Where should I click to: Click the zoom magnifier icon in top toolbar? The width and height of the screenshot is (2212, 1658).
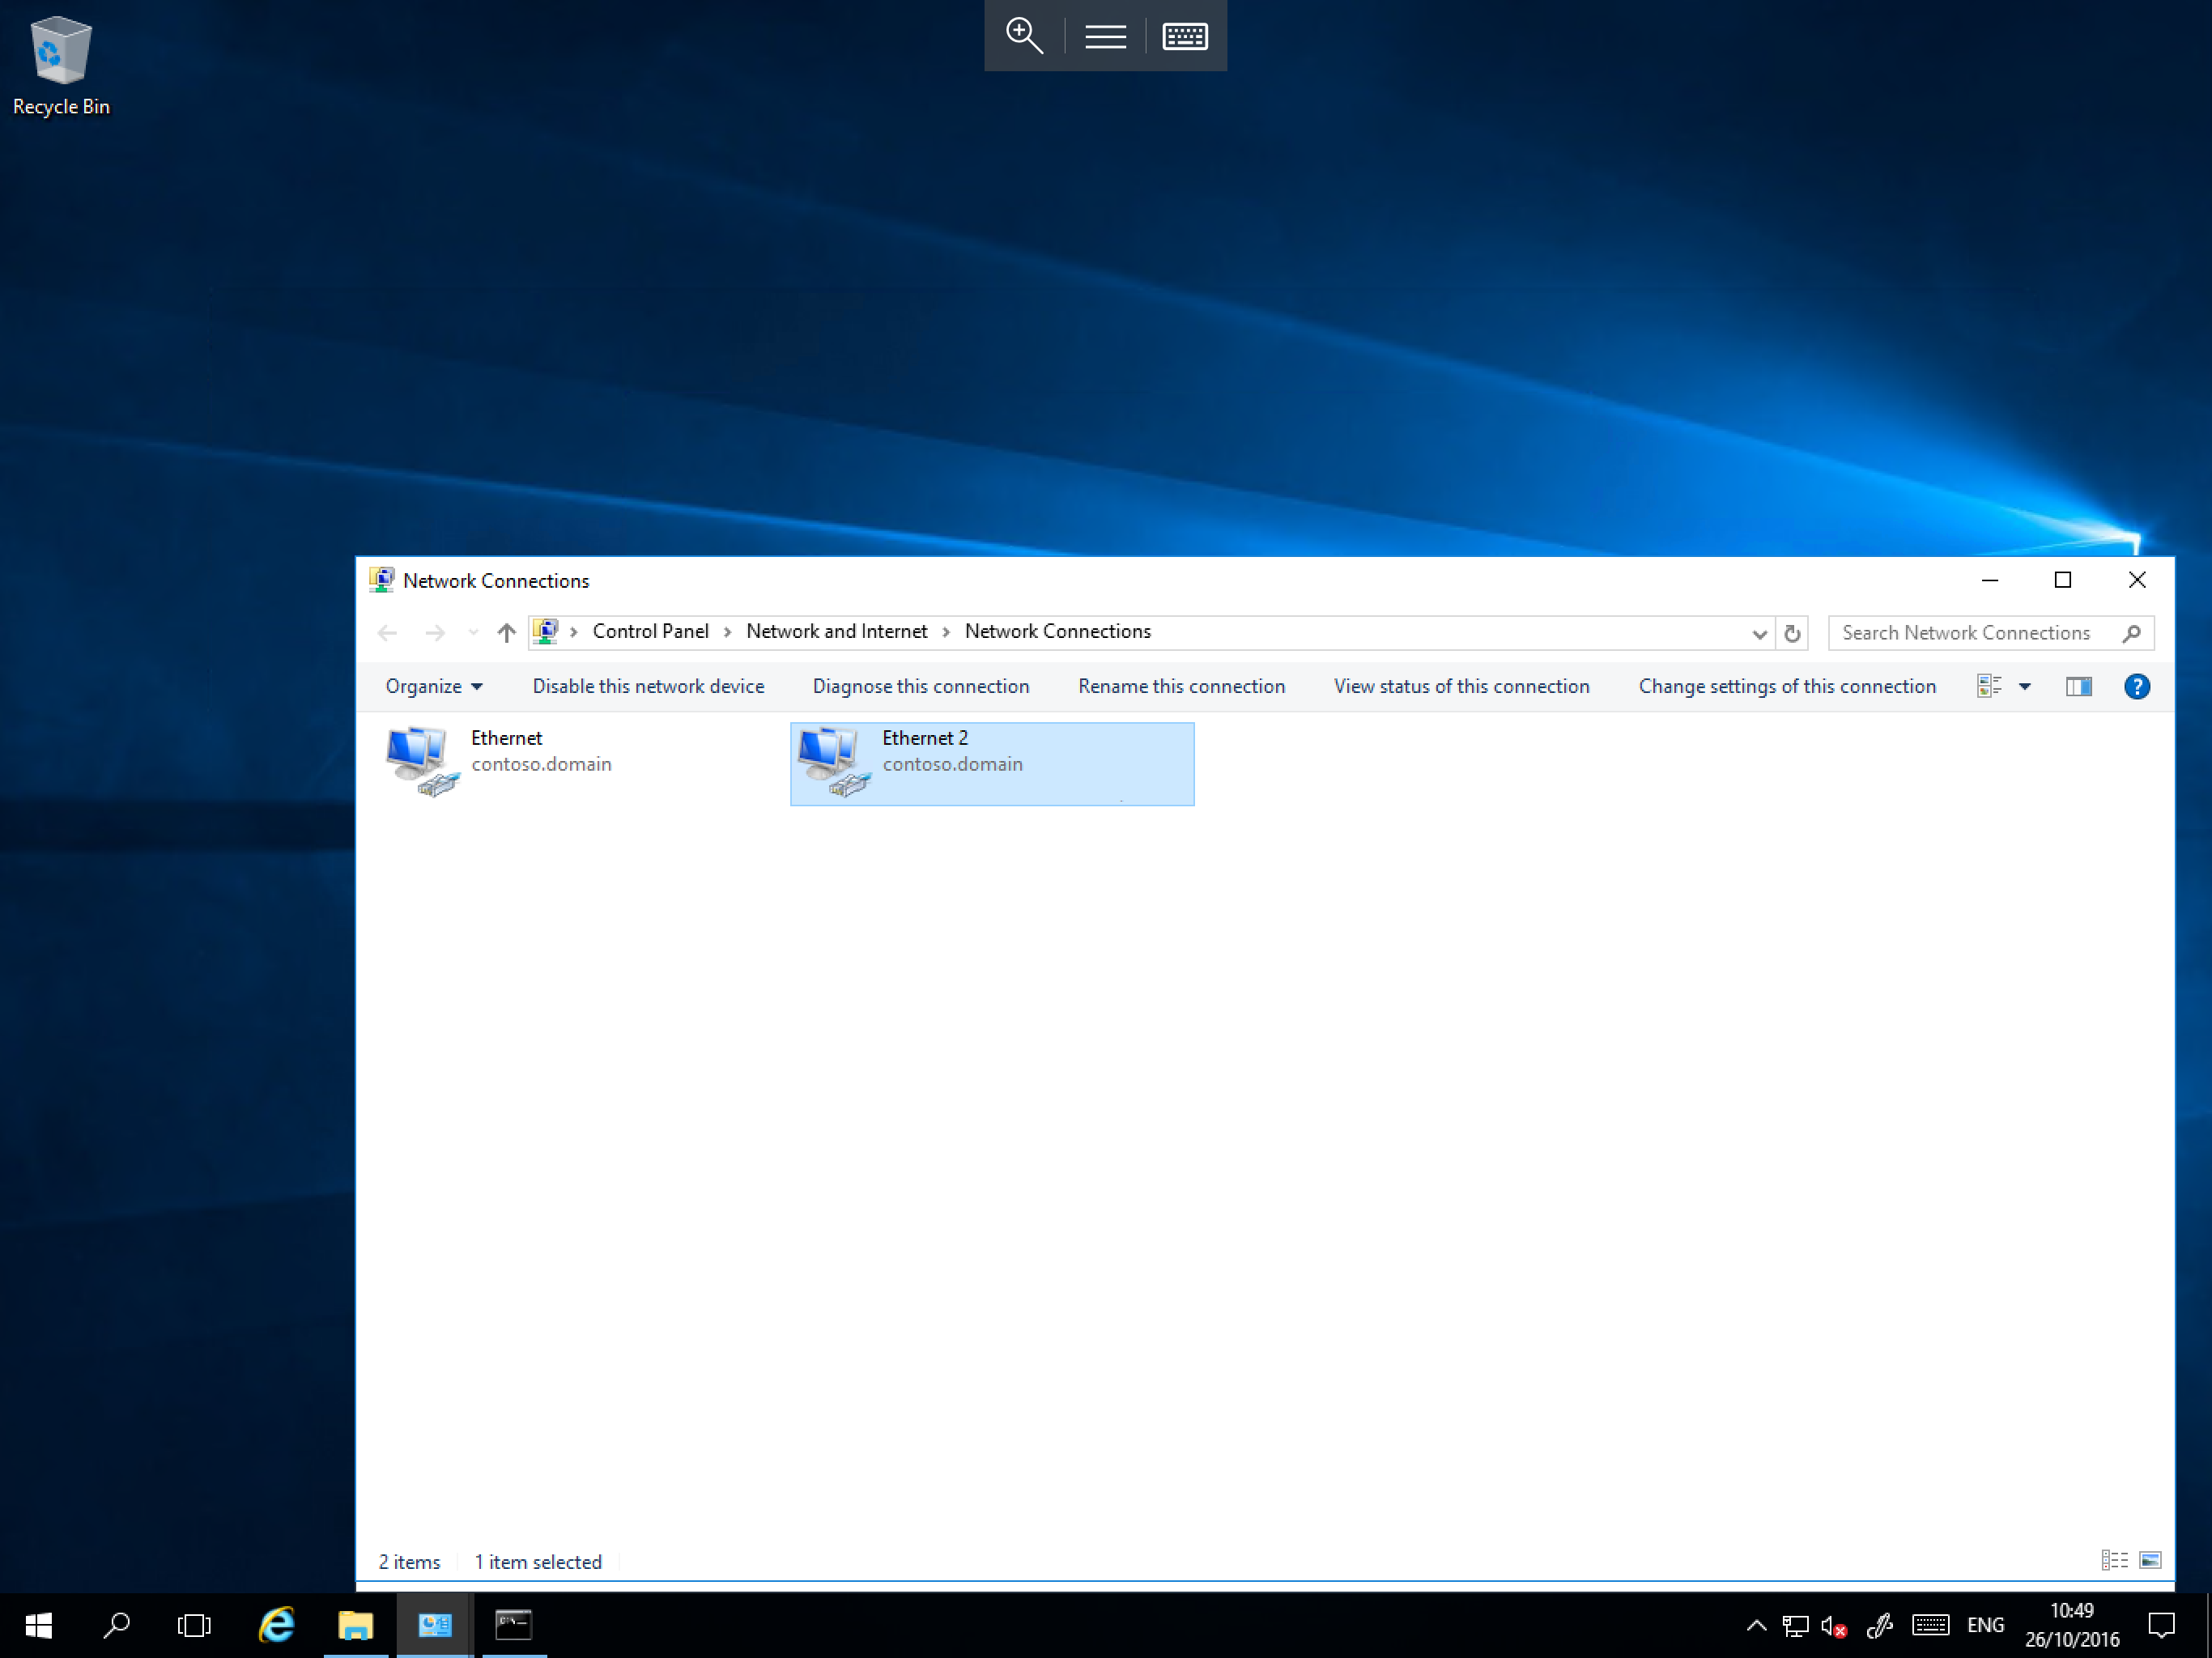(x=1024, y=36)
